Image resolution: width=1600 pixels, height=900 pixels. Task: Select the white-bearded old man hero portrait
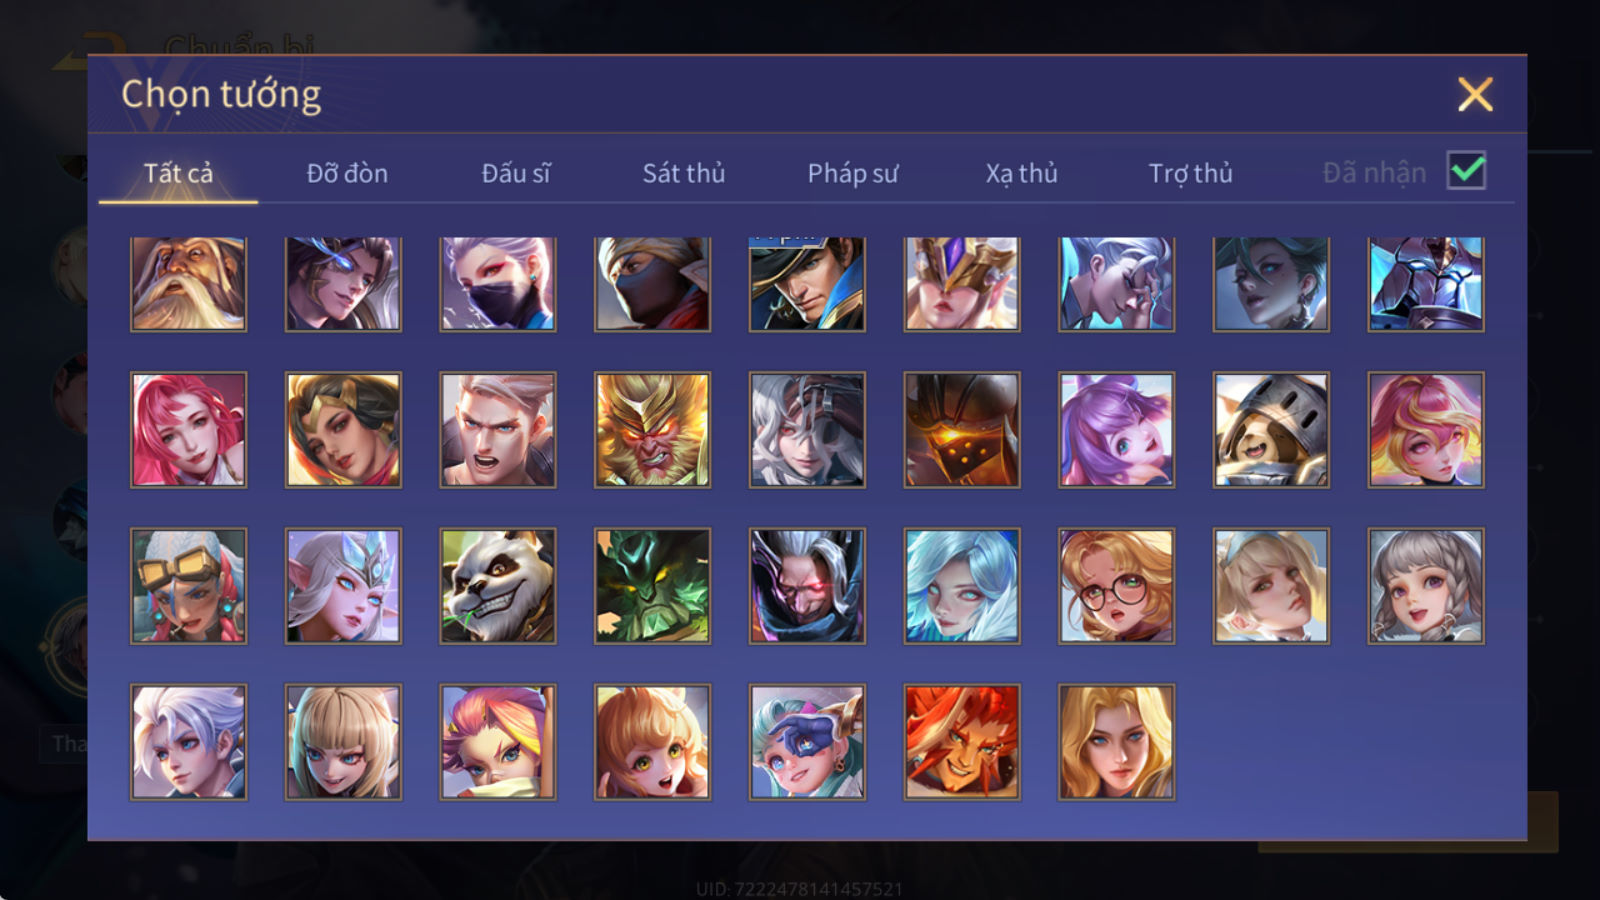[x=188, y=284]
